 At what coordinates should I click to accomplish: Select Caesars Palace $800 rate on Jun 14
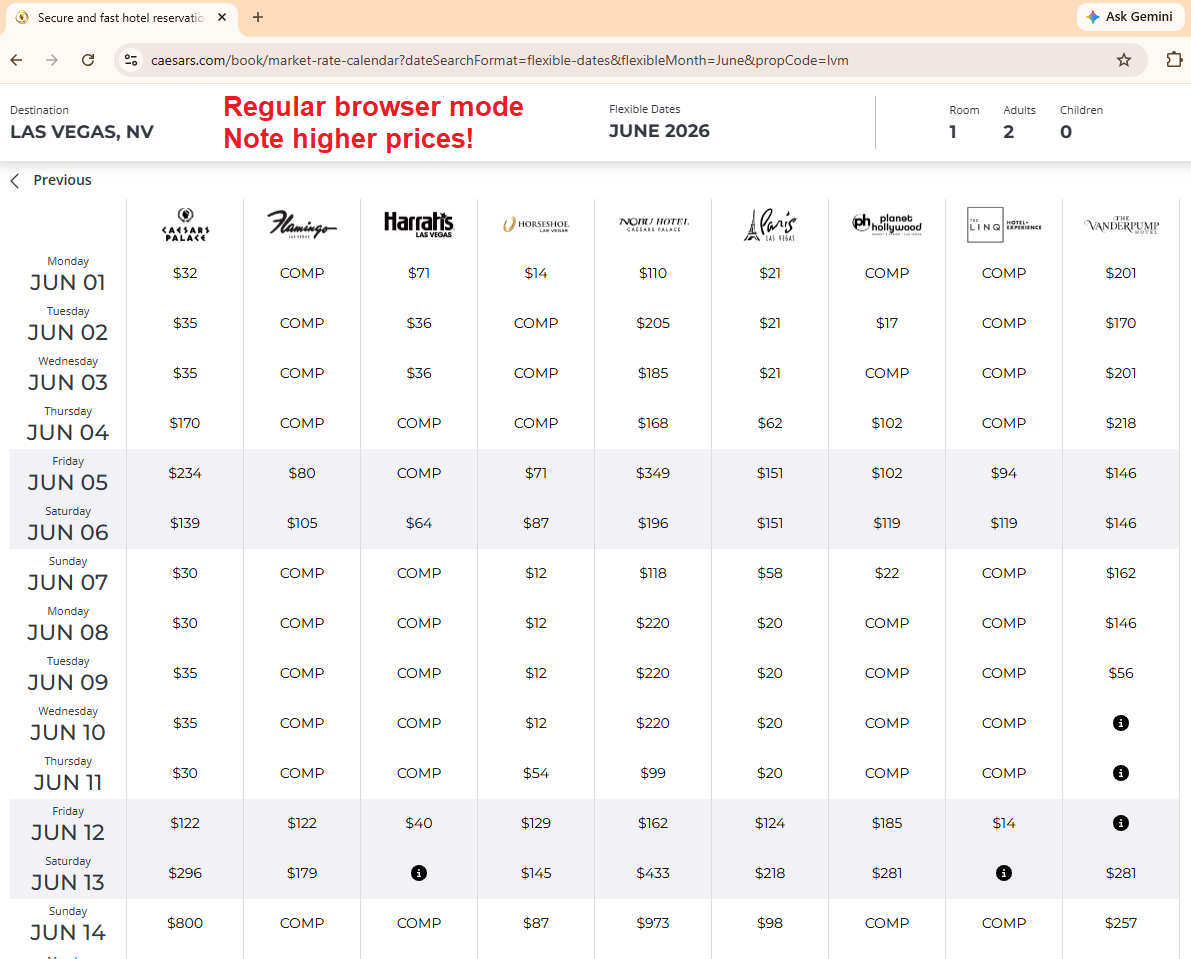click(185, 925)
